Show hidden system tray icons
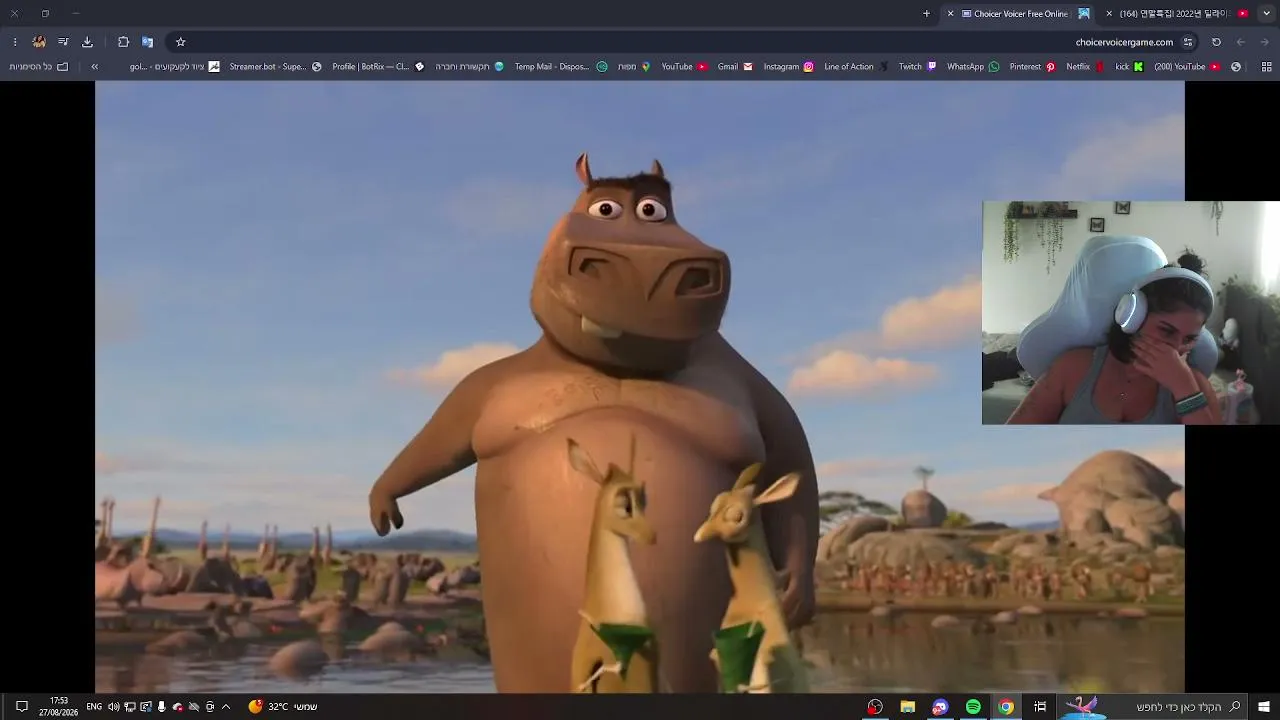Viewport: 1280px width, 720px height. 226,707
